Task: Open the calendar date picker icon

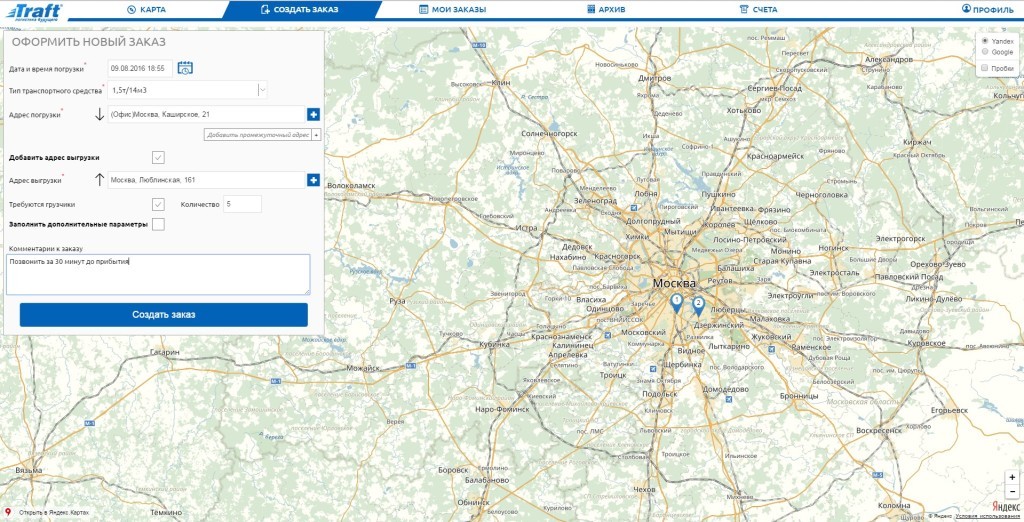Action: coord(185,68)
